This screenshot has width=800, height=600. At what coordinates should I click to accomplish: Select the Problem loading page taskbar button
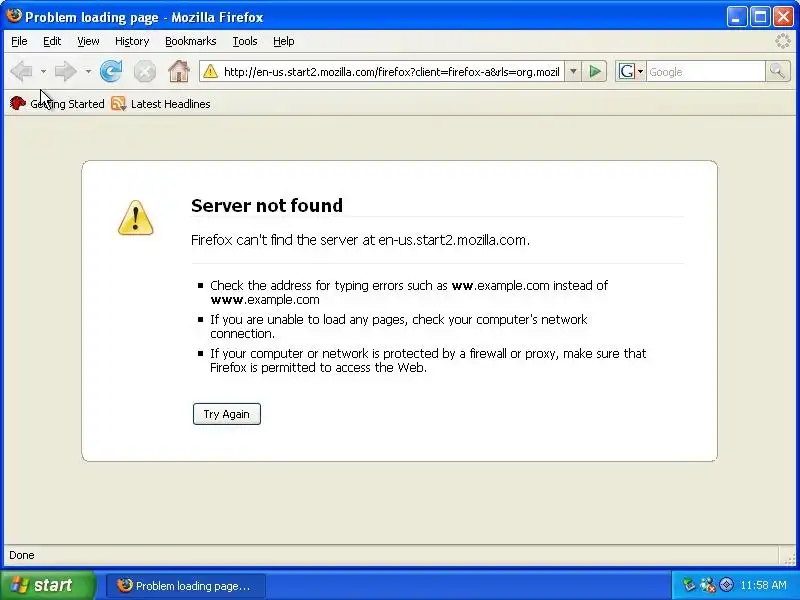click(x=186, y=585)
